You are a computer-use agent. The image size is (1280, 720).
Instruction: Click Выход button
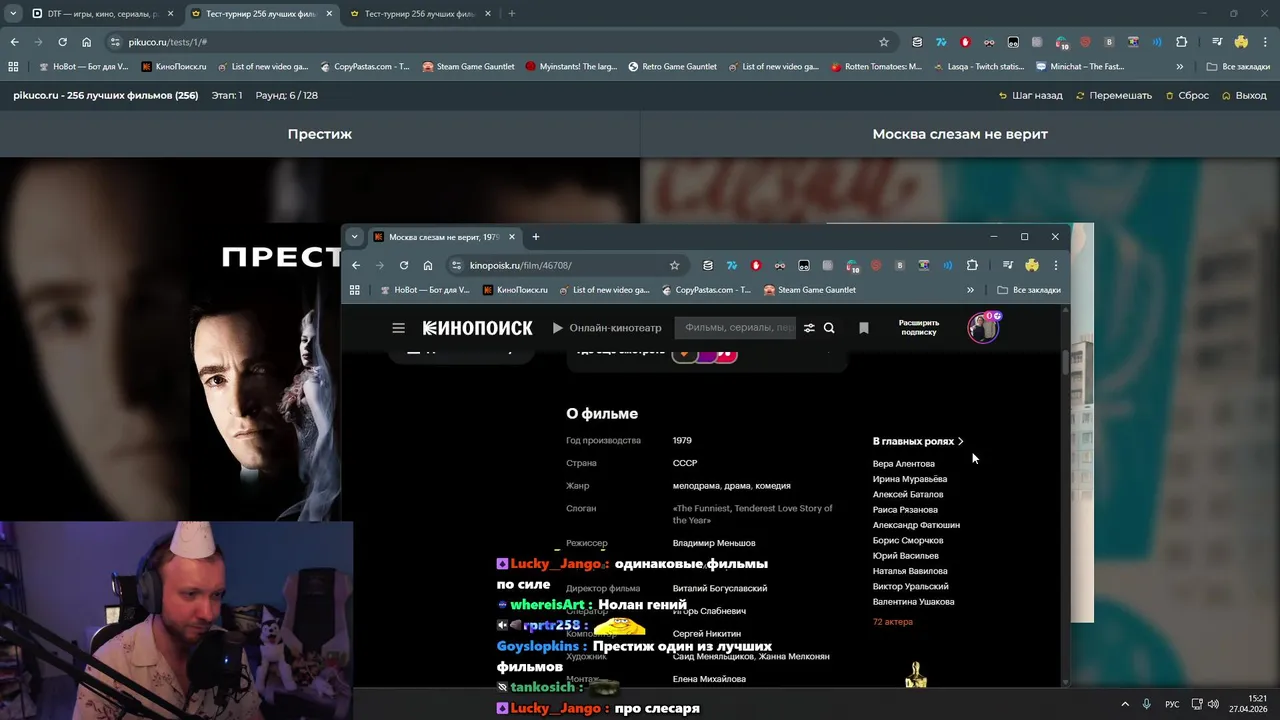click(x=1244, y=95)
